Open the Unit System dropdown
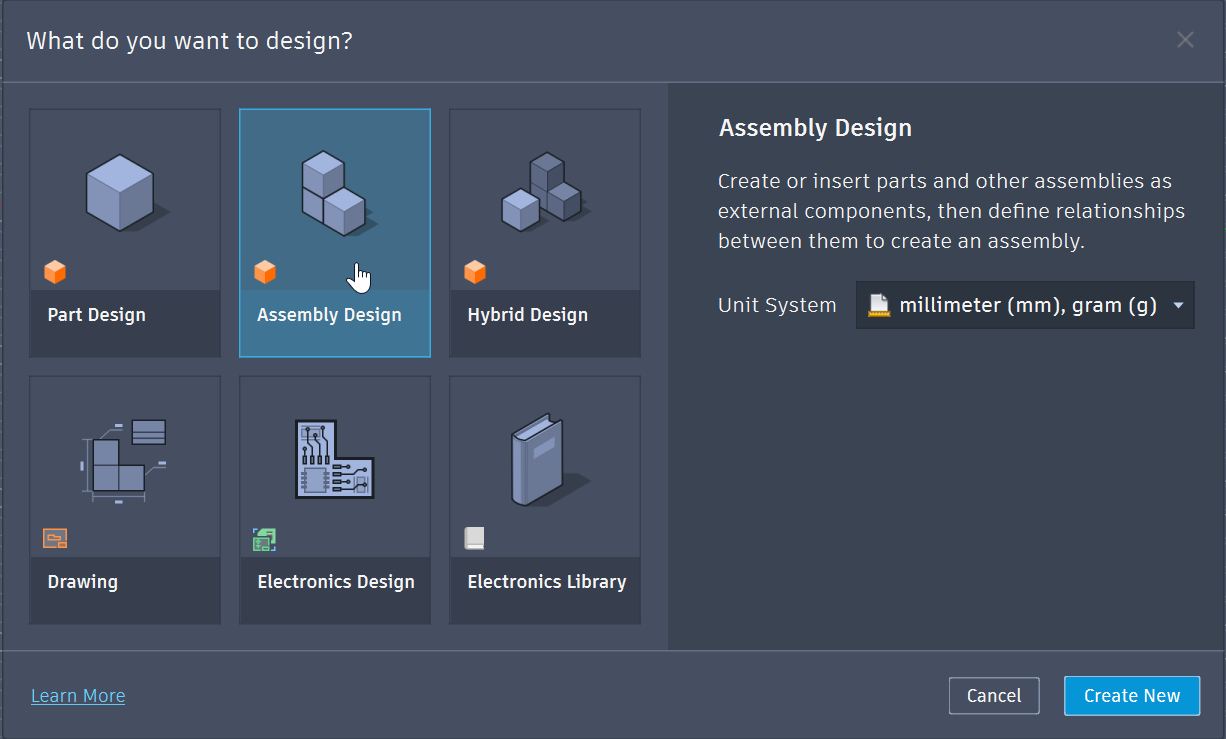Image resolution: width=1226 pixels, height=739 pixels. pyautogui.click(x=1024, y=305)
